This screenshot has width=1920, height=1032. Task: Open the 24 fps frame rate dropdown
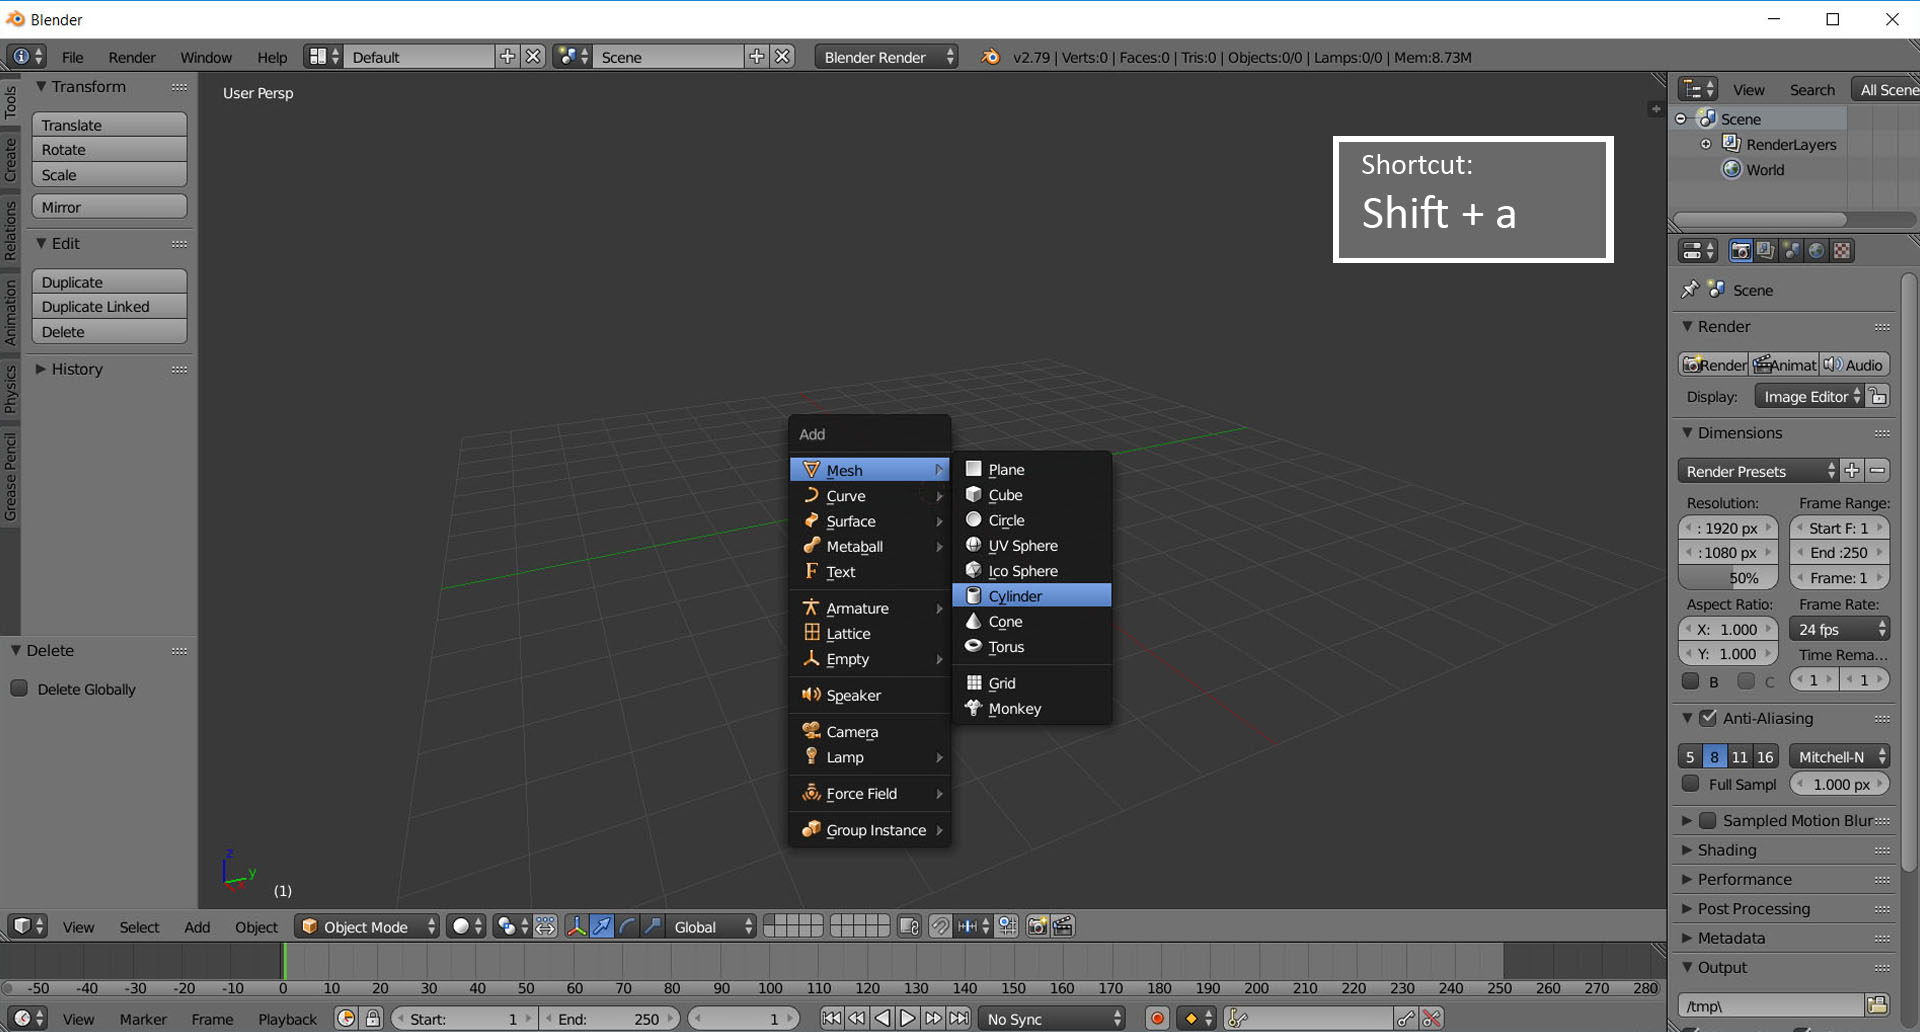pos(1839,629)
